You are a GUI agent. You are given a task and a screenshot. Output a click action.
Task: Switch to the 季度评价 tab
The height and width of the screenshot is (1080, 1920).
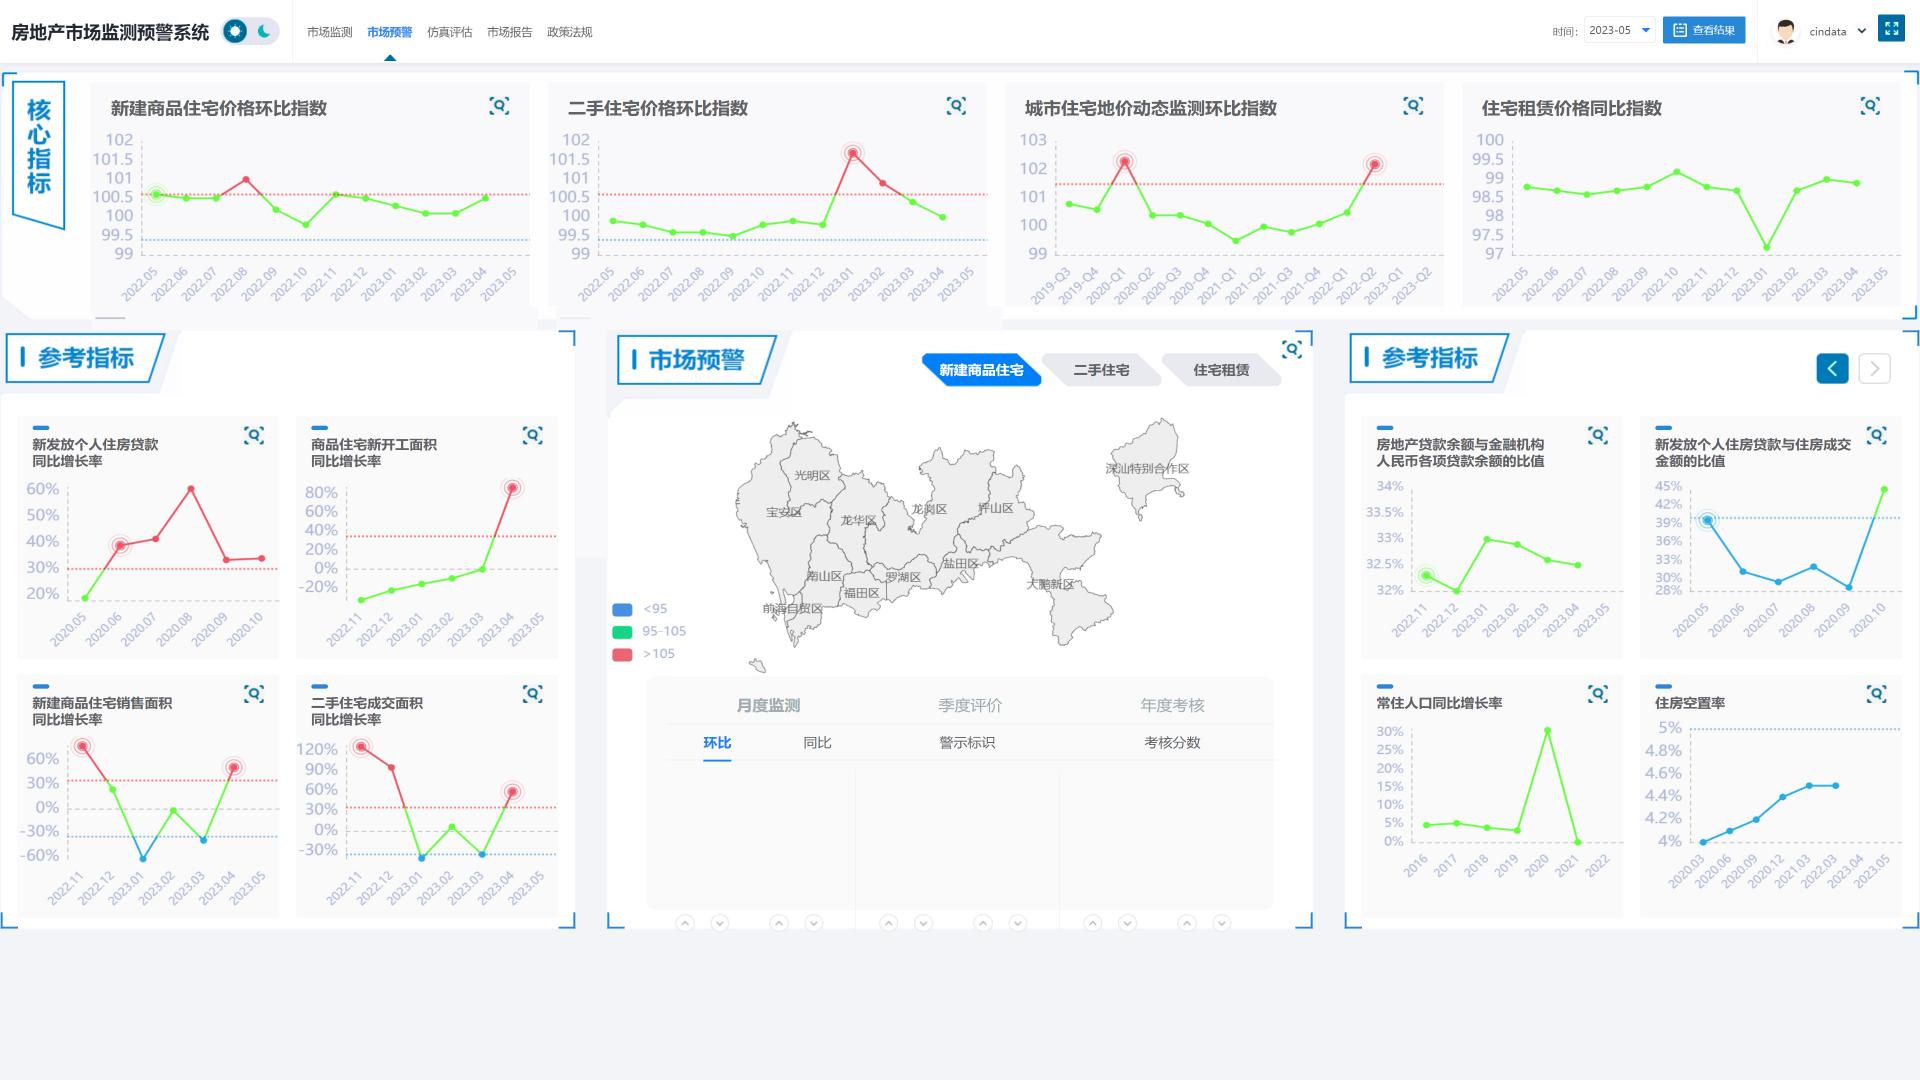pos(969,705)
